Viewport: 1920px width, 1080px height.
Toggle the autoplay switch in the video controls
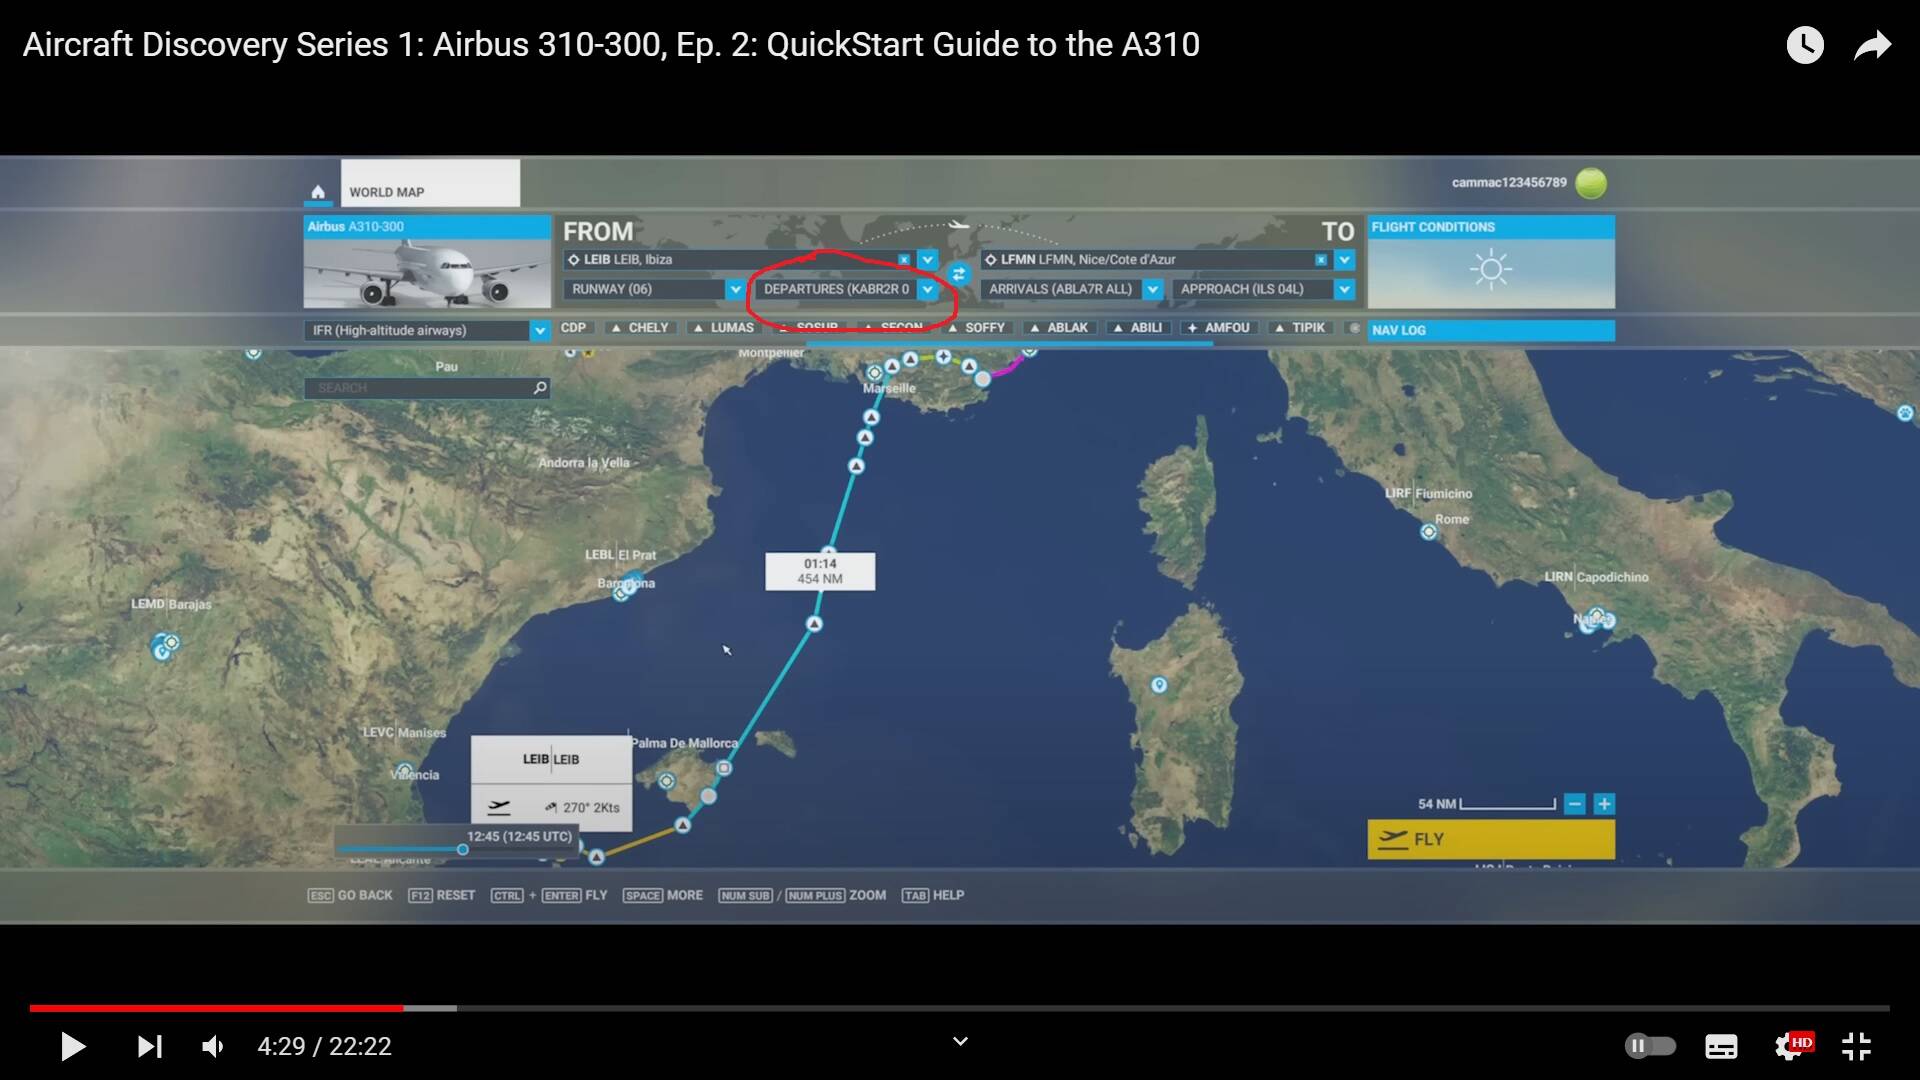[1650, 1047]
